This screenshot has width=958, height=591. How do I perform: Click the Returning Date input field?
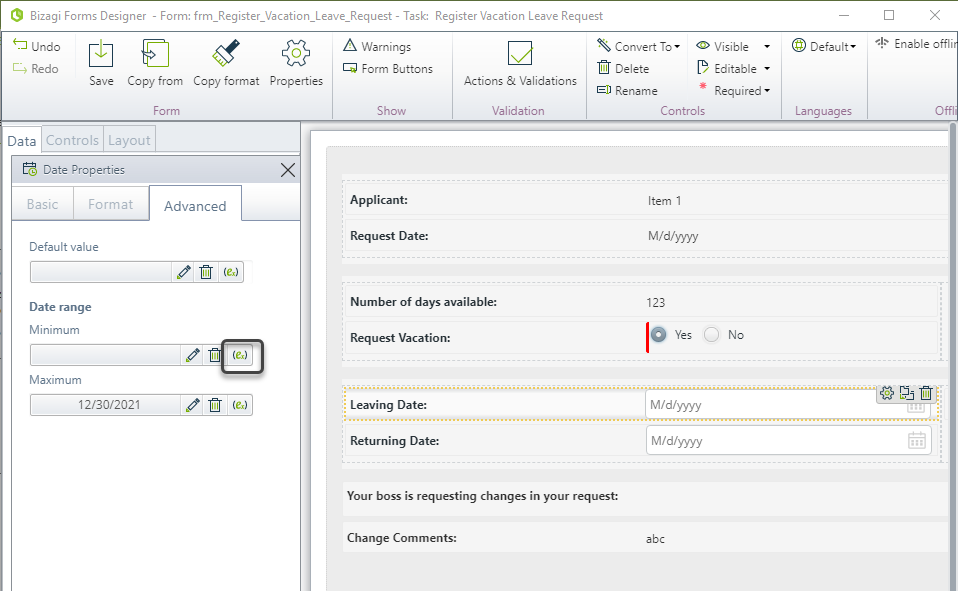[x=788, y=441]
